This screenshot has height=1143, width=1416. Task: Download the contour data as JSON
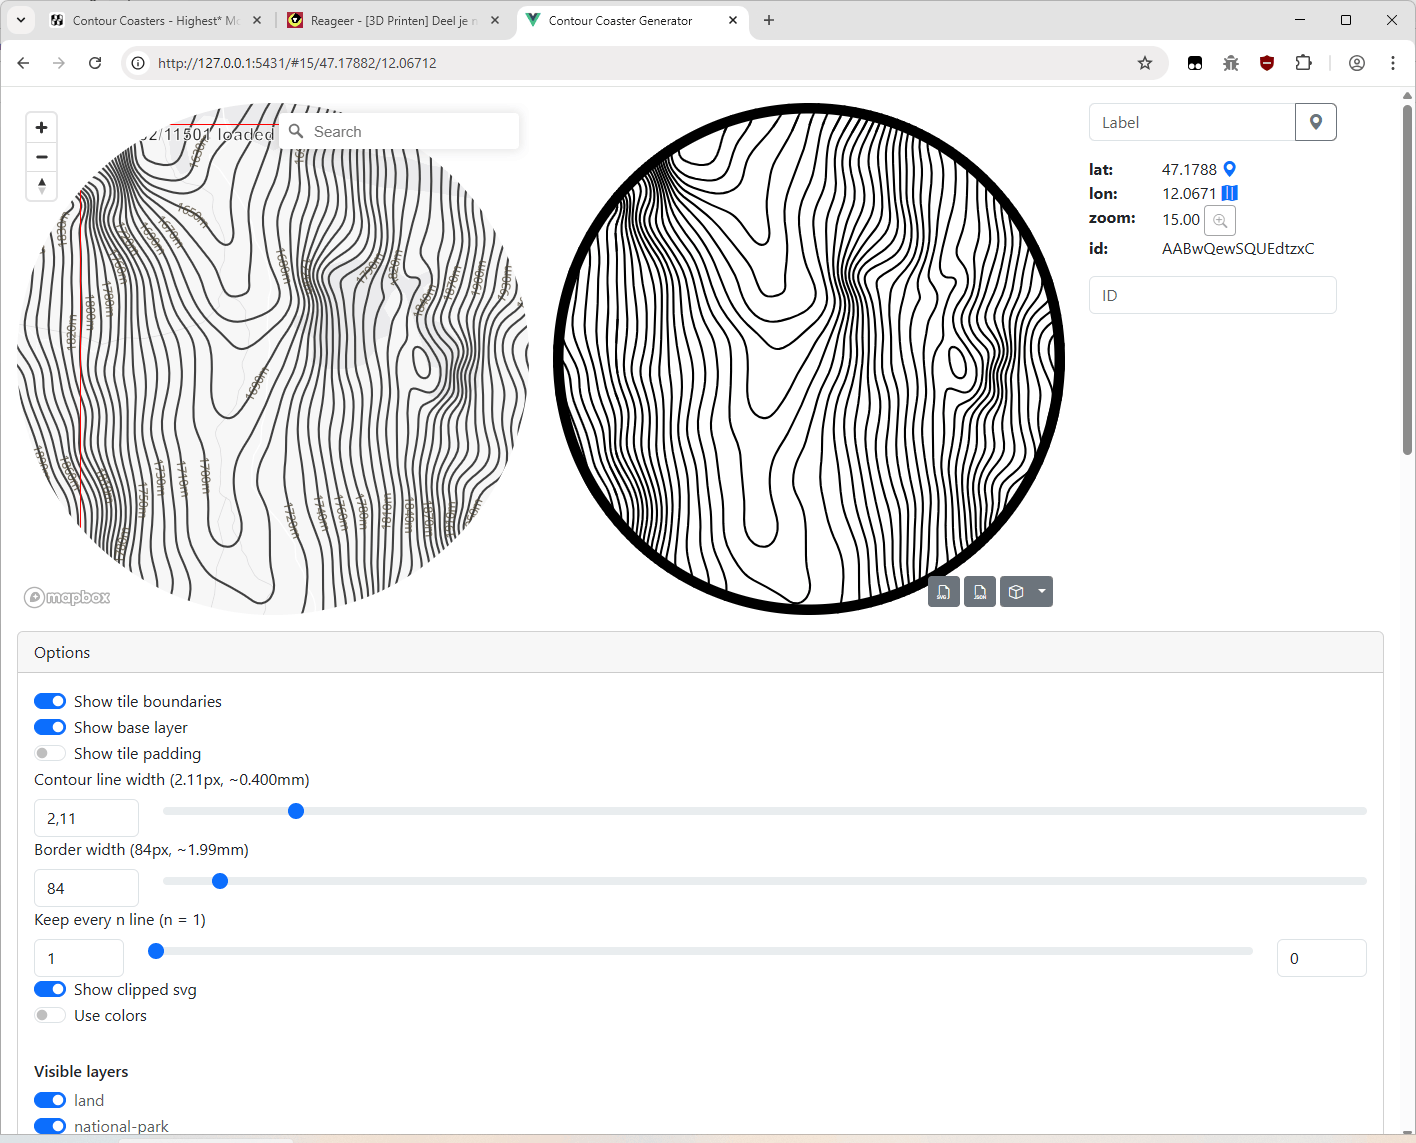(980, 591)
